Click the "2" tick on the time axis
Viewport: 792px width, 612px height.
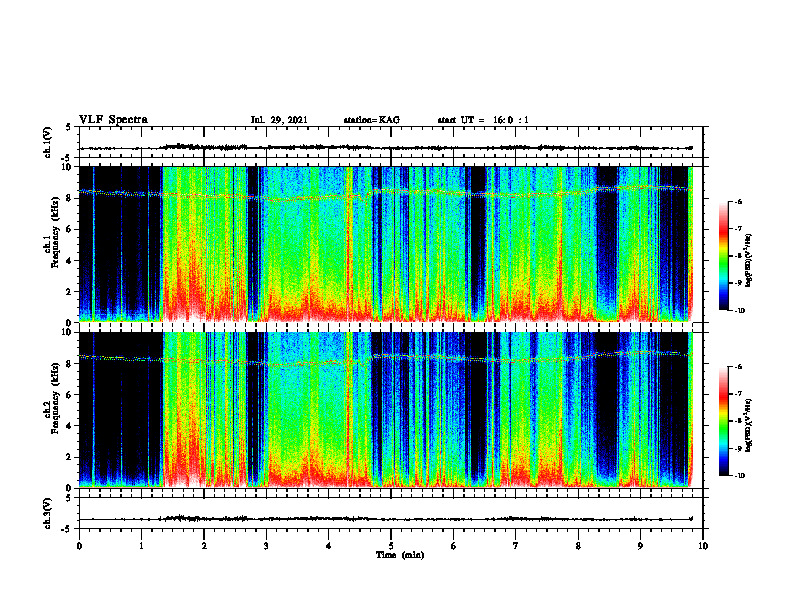(204, 546)
